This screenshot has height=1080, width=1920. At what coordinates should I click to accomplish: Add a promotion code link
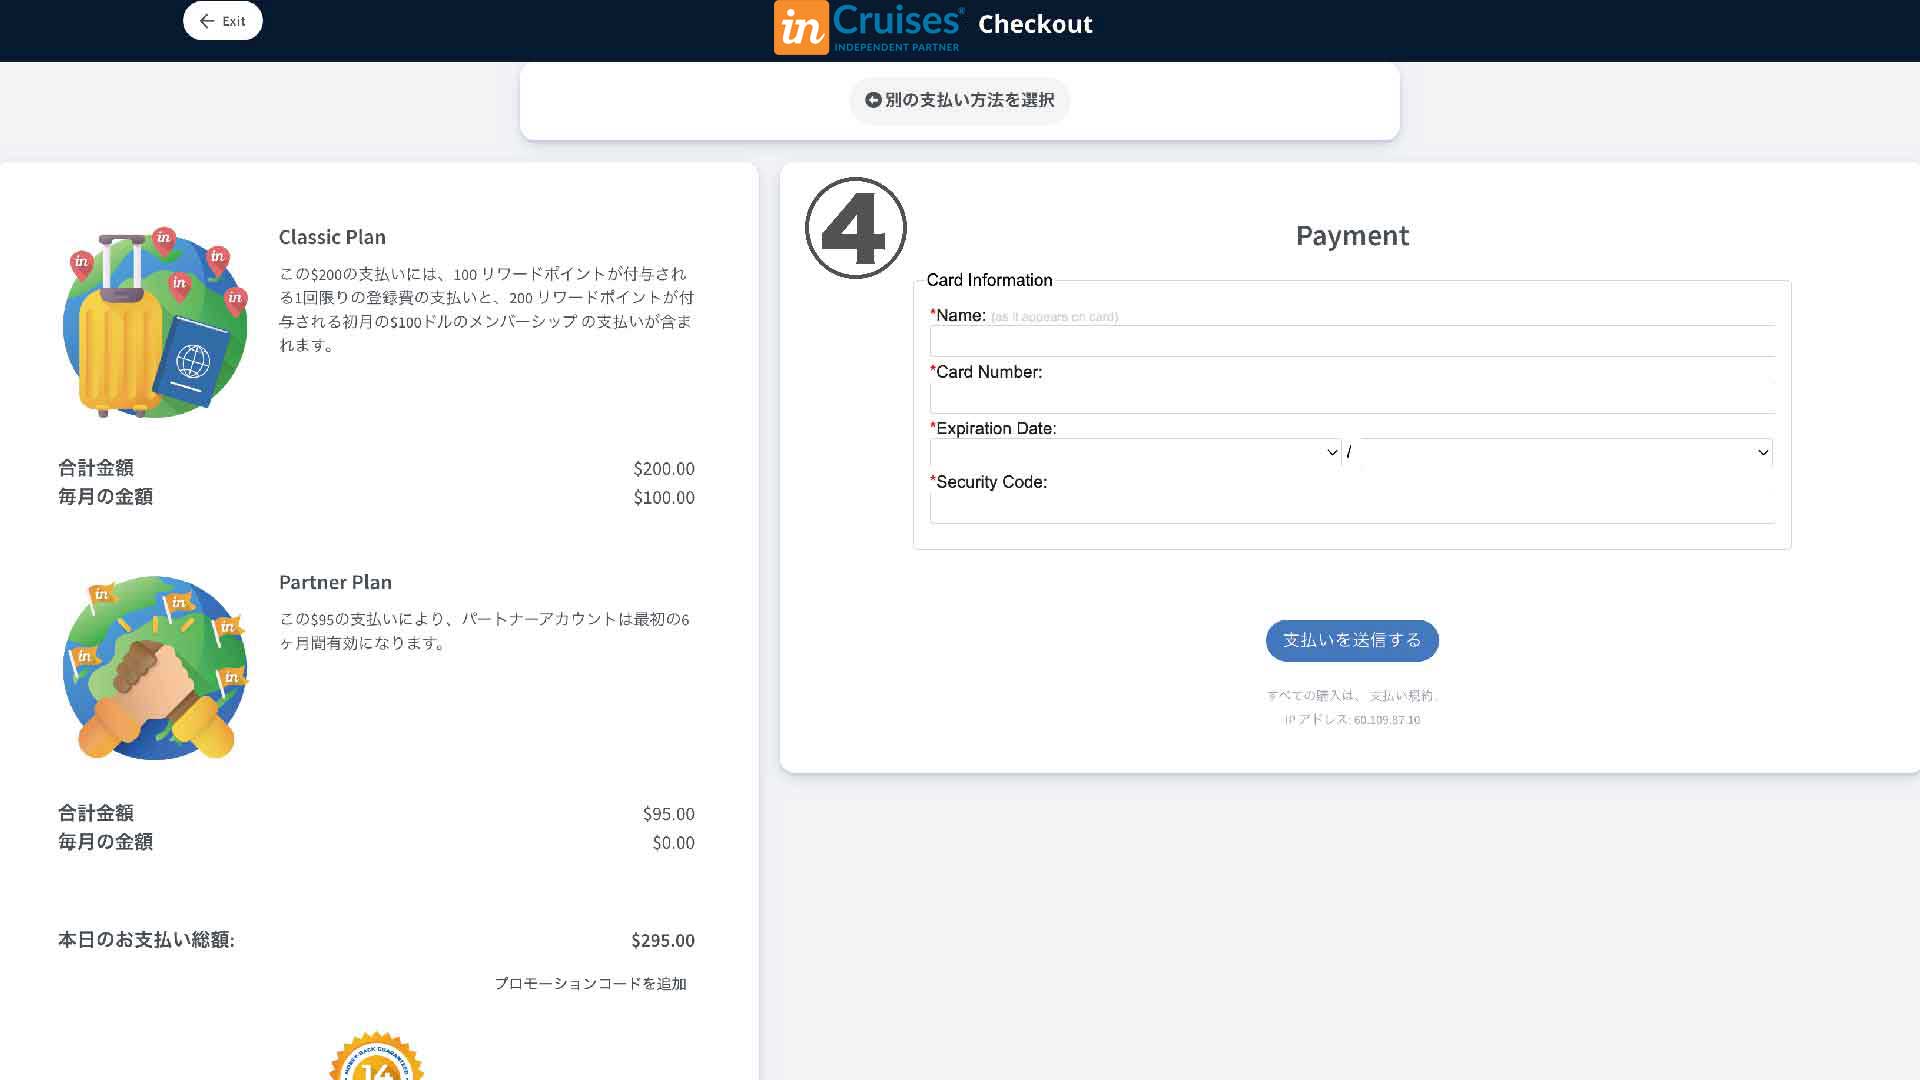(590, 984)
